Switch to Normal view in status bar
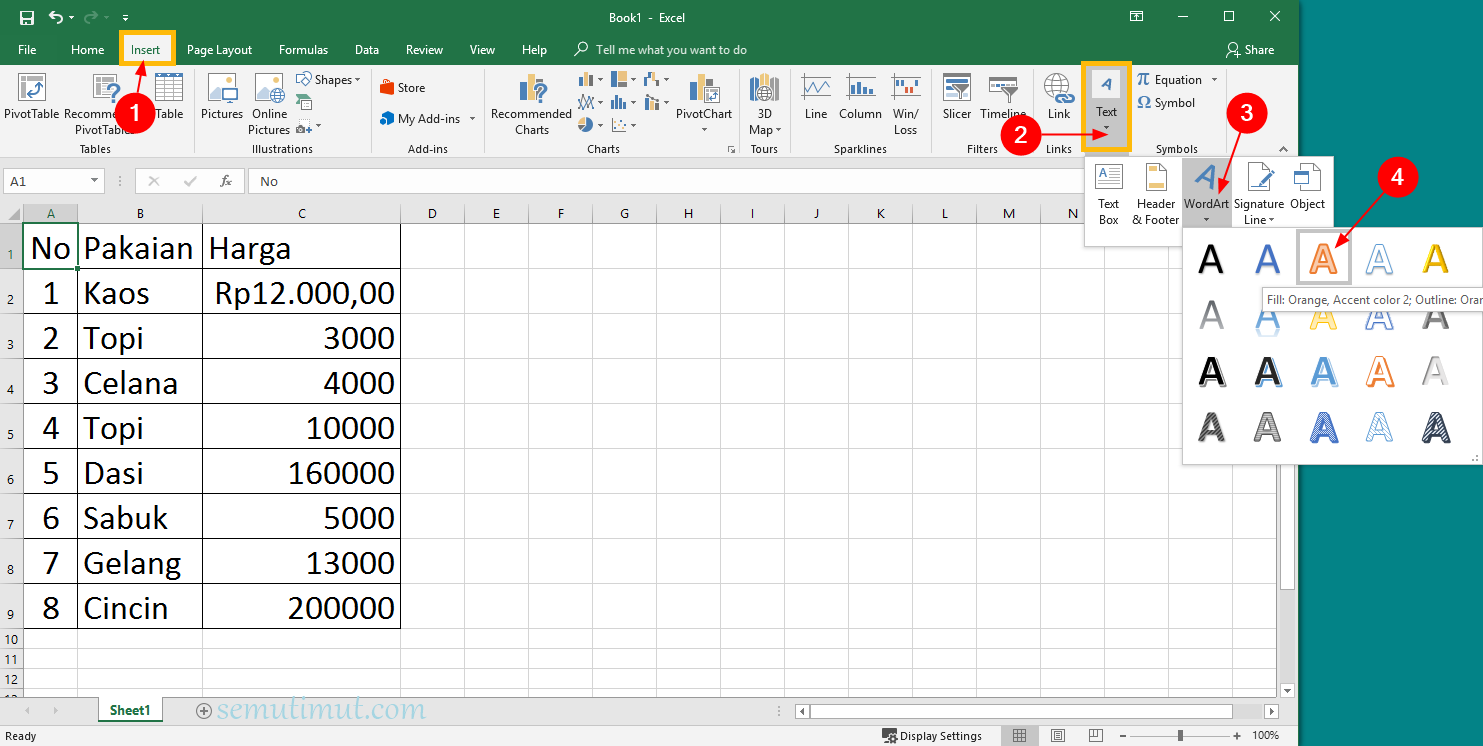This screenshot has height=746, width=1483. [x=1019, y=736]
